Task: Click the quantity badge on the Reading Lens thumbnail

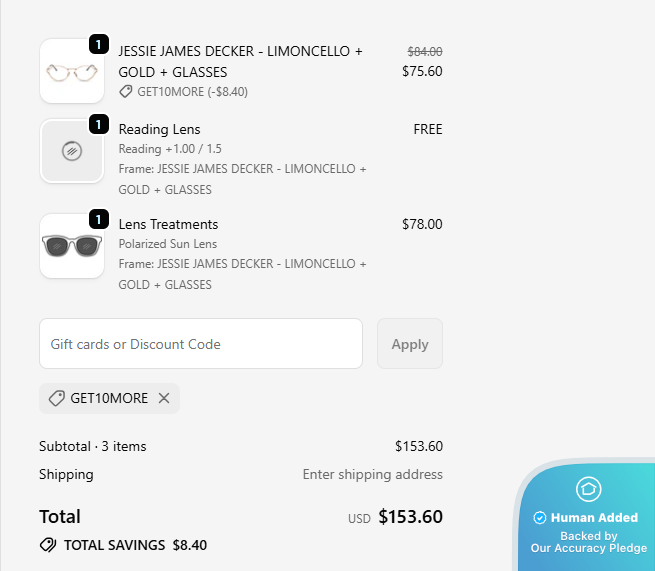Action: 98,124
